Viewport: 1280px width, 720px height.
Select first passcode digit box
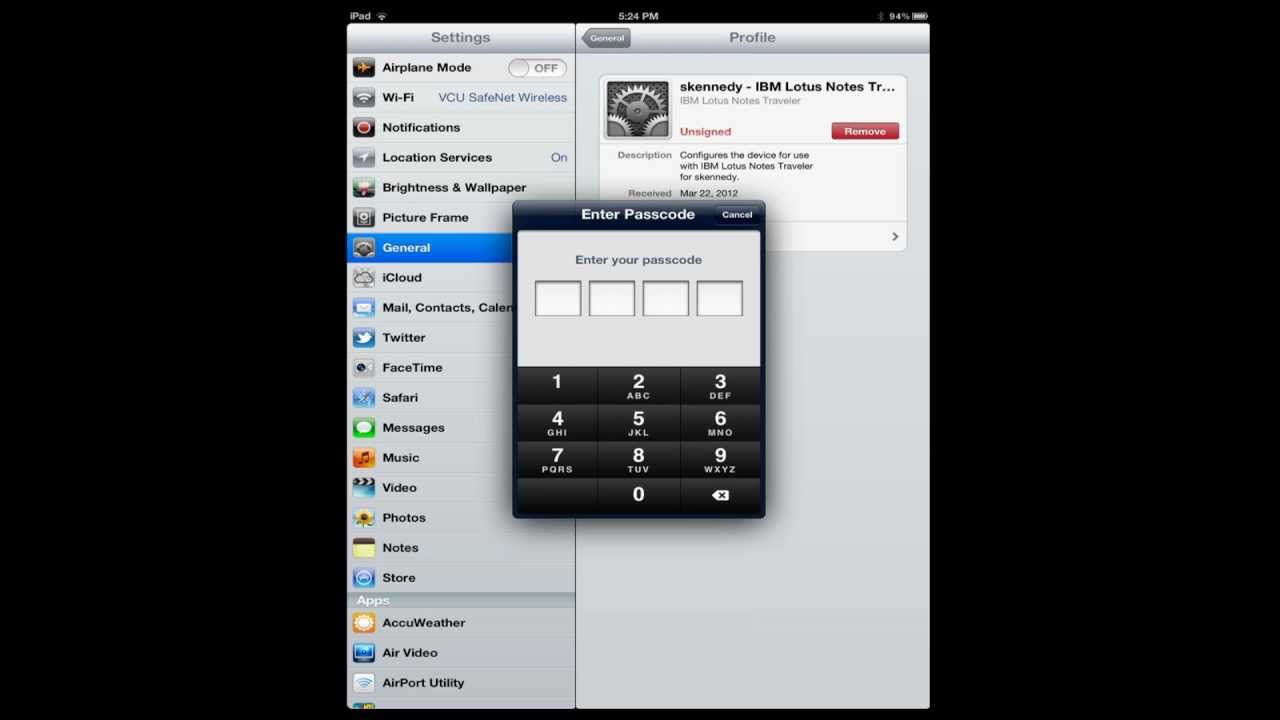coord(558,299)
